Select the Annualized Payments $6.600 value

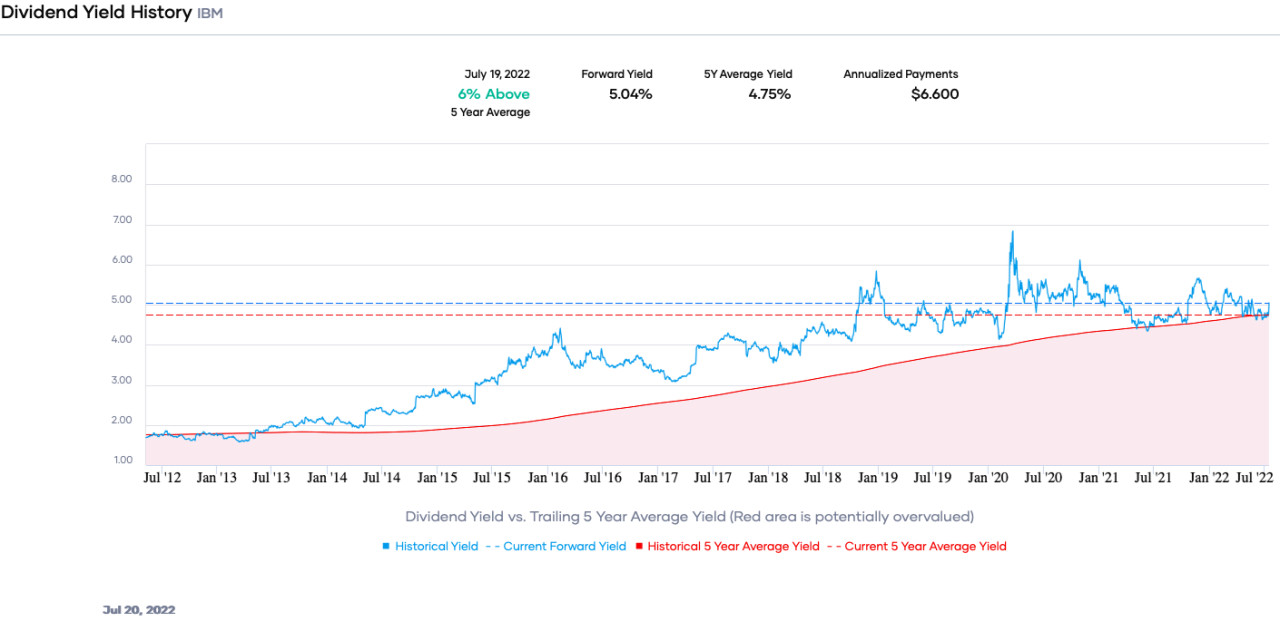coord(934,94)
